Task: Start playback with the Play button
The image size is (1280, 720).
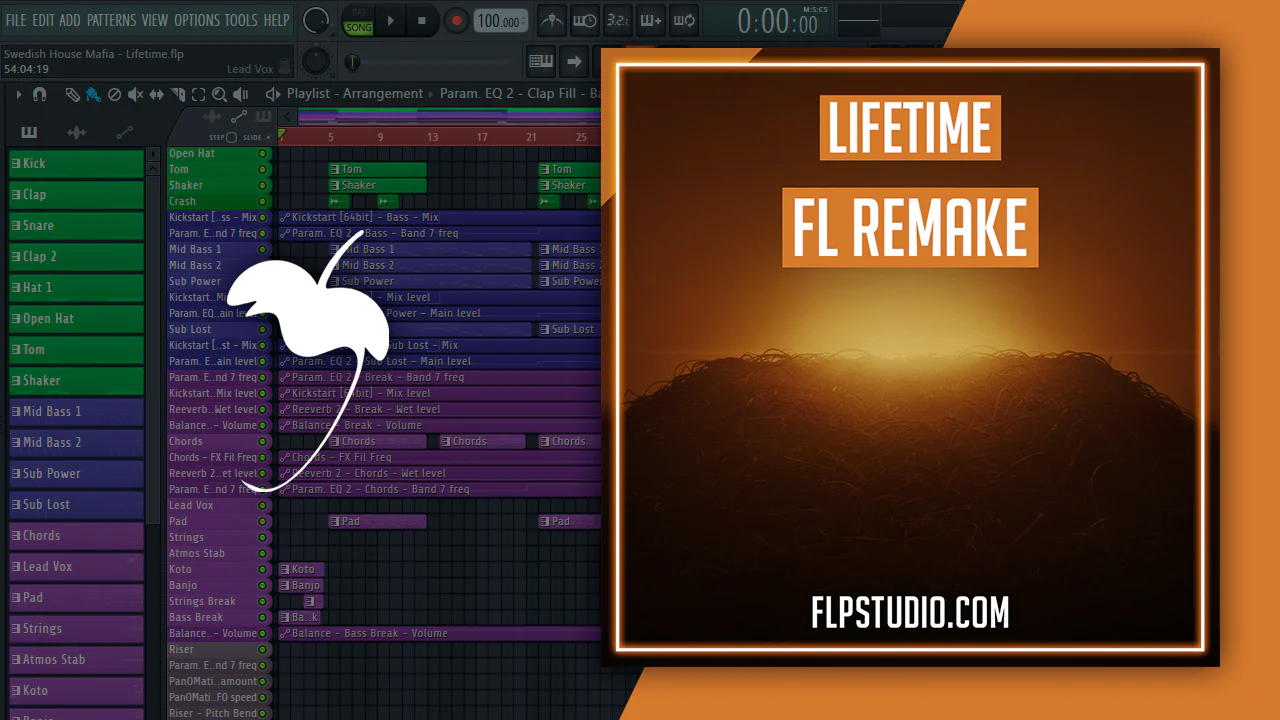Action: click(x=391, y=20)
